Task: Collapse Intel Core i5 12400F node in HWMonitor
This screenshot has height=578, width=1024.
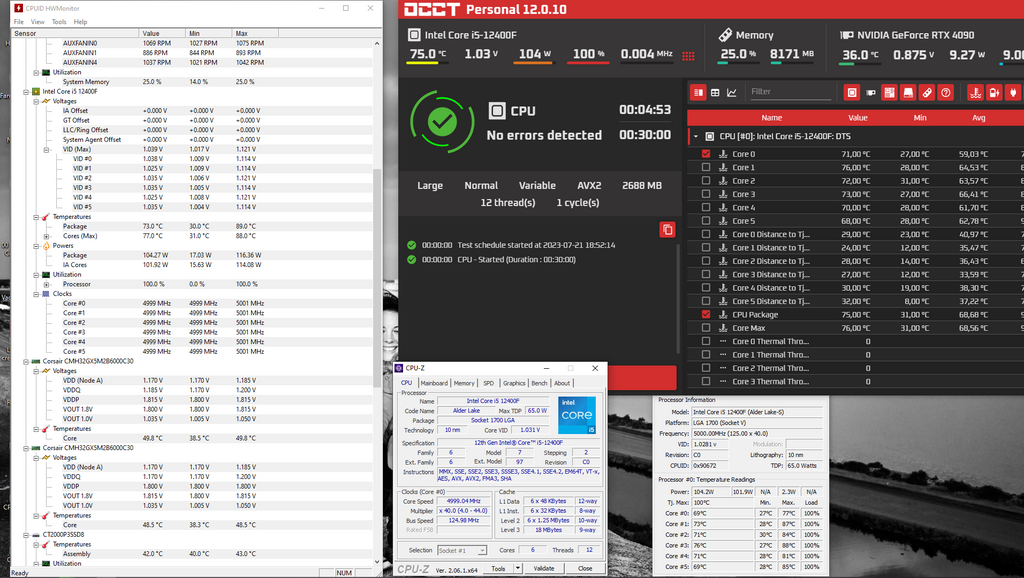Action: coord(26,91)
